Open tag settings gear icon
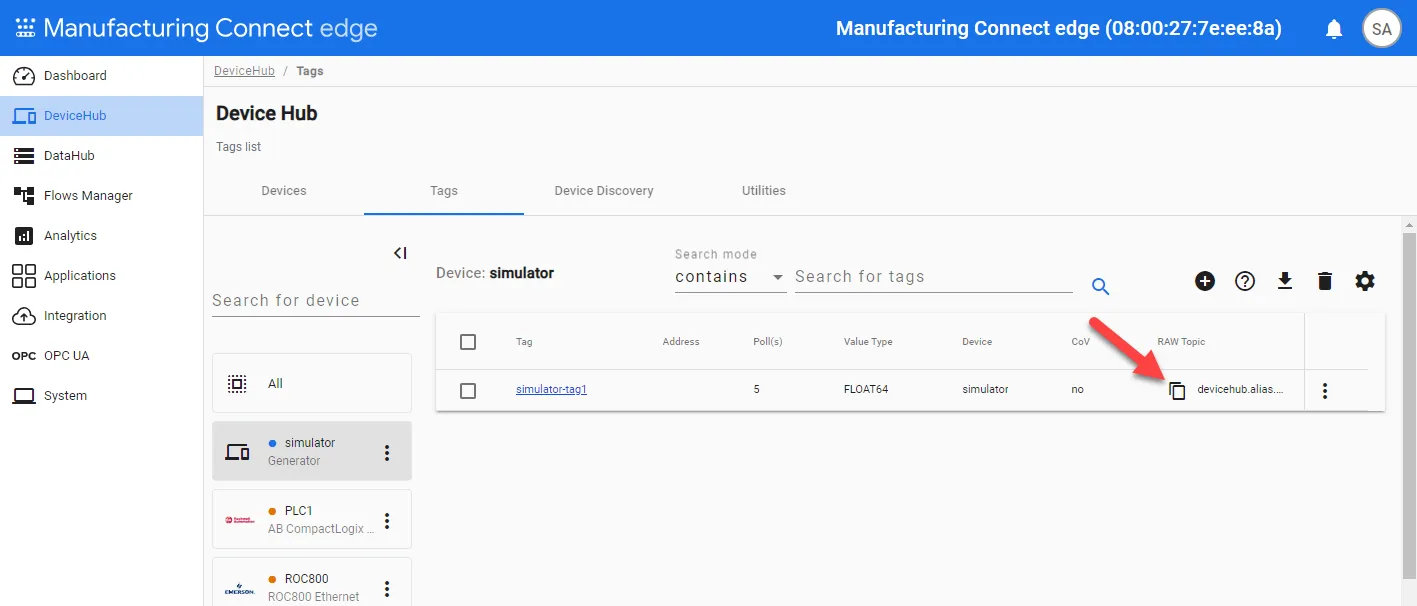Viewport: 1417px width, 606px height. (1365, 281)
